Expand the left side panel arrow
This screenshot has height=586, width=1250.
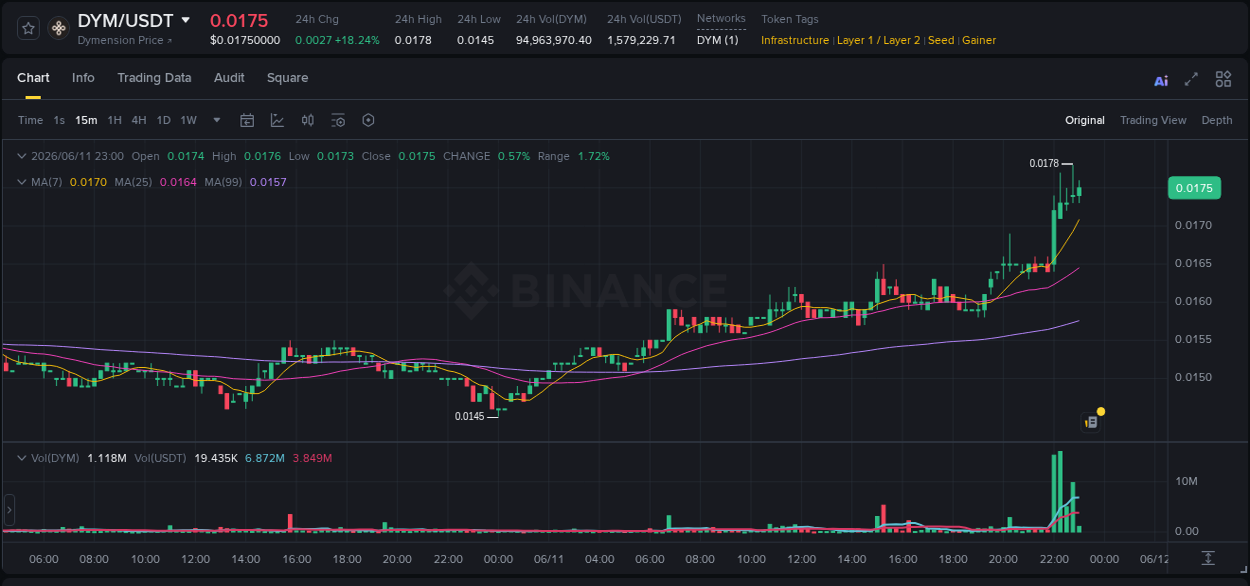point(9,510)
